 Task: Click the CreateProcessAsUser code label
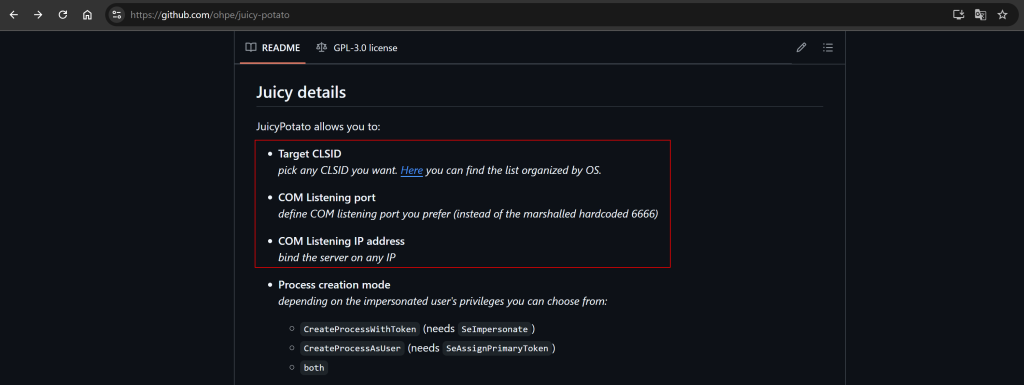click(352, 348)
